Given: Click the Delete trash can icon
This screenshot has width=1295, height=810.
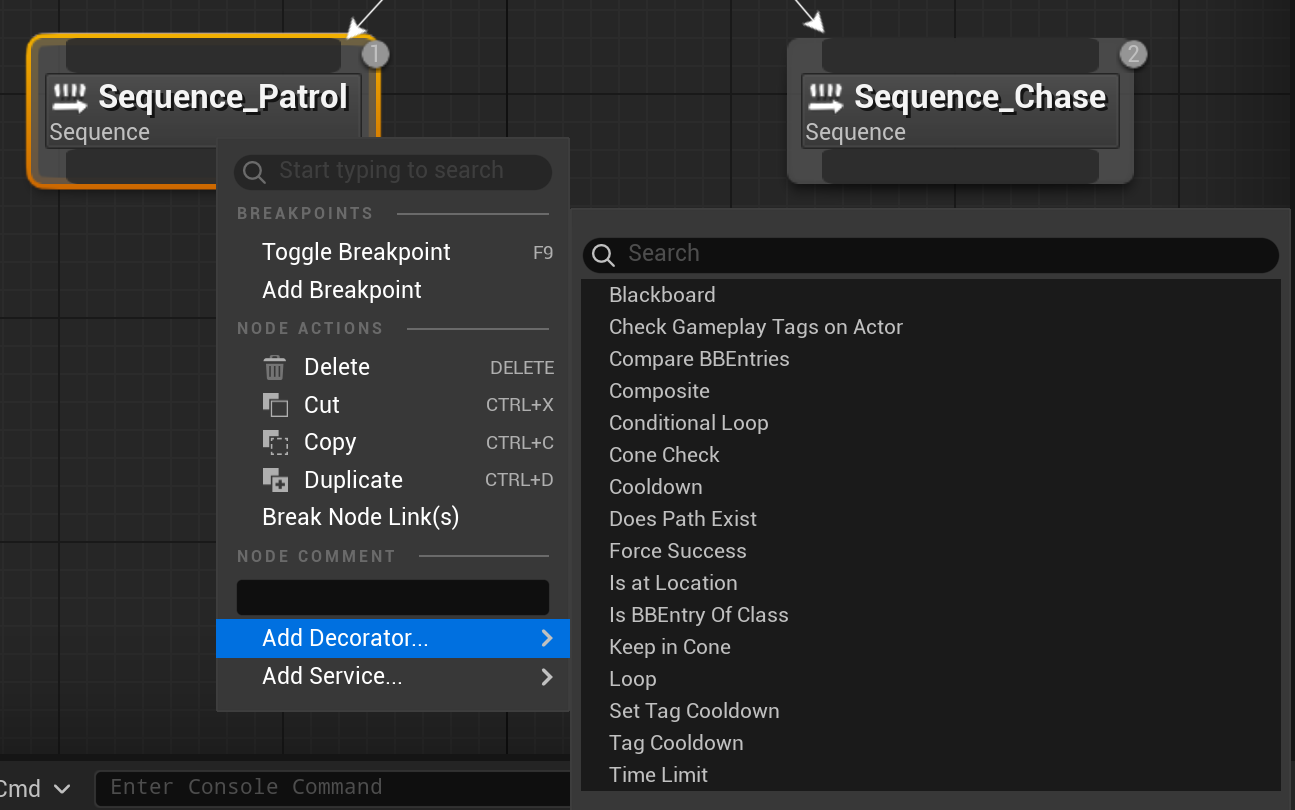Looking at the screenshot, I should (275, 368).
